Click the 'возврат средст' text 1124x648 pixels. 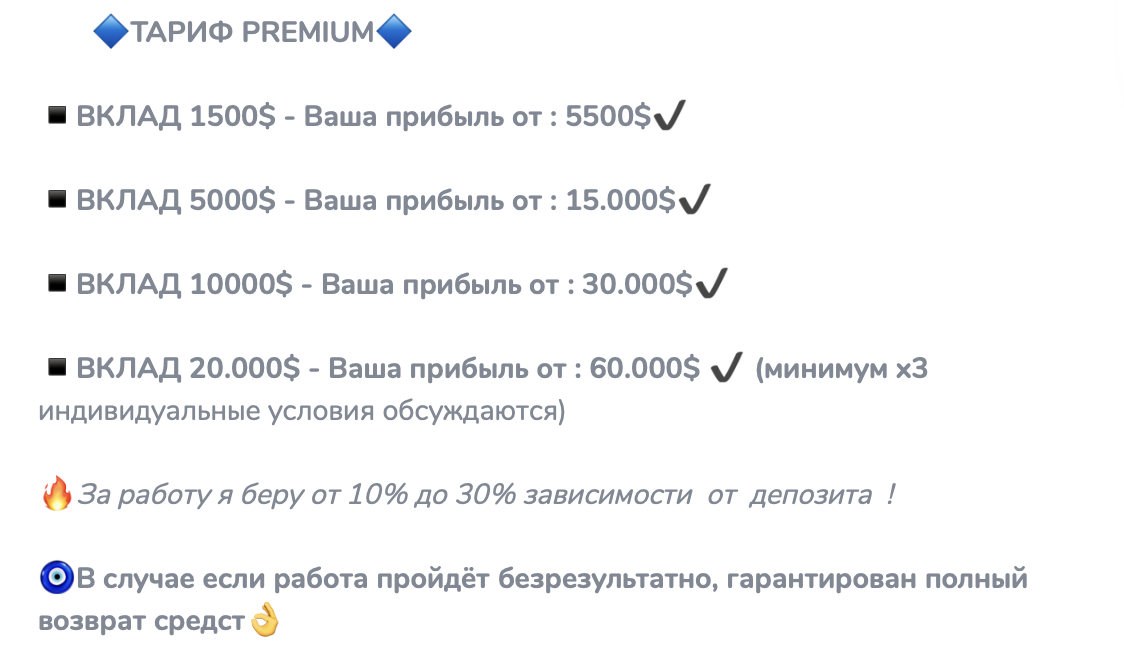click(142, 621)
